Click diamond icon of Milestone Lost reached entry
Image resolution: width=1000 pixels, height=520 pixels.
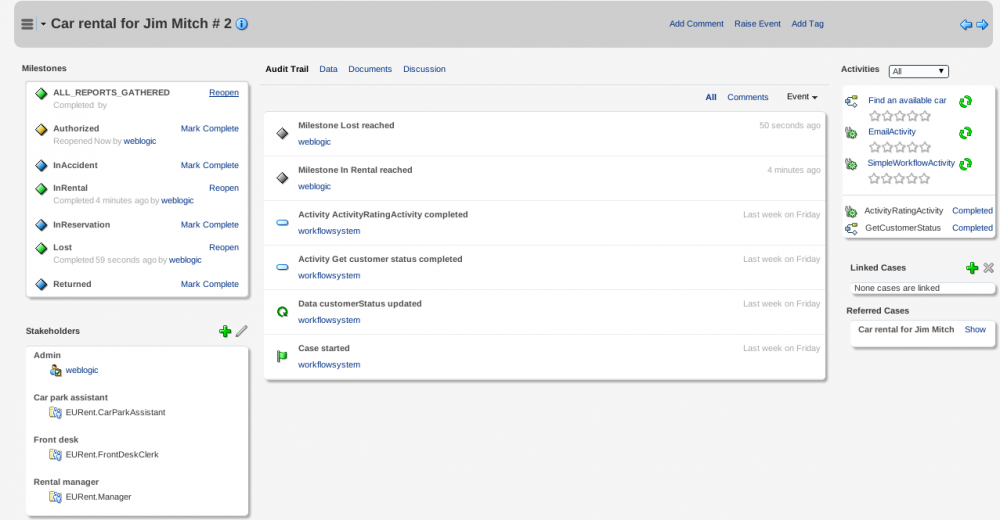point(283,133)
